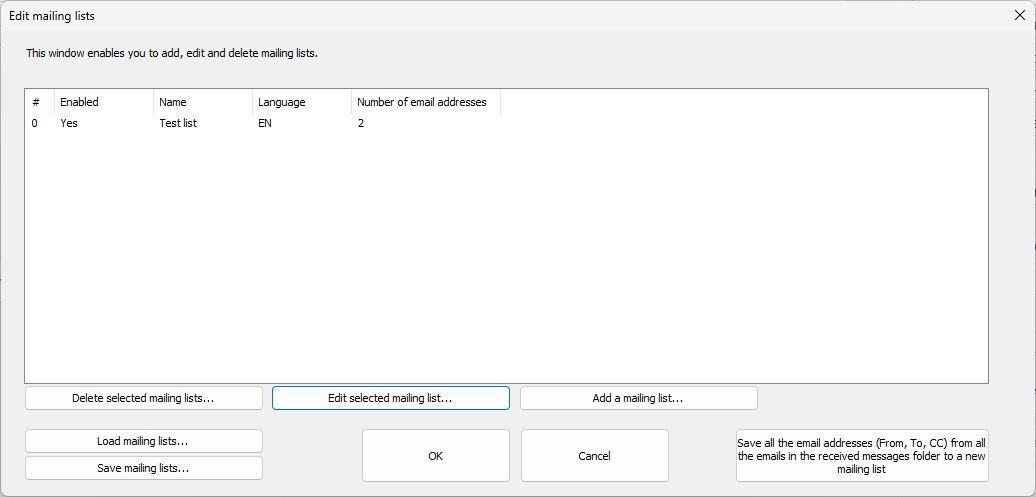
Task: Confirm changes with OK button
Action: (x=435, y=456)
